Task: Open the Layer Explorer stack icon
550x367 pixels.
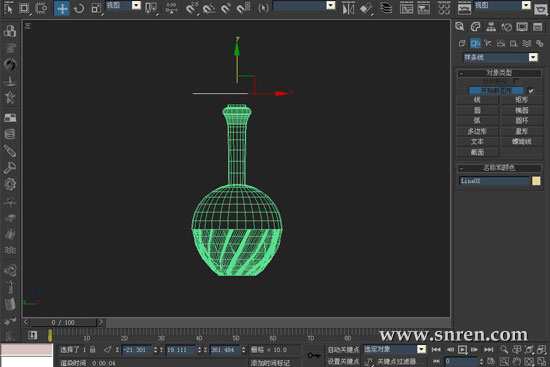Action: pos(386,8)
